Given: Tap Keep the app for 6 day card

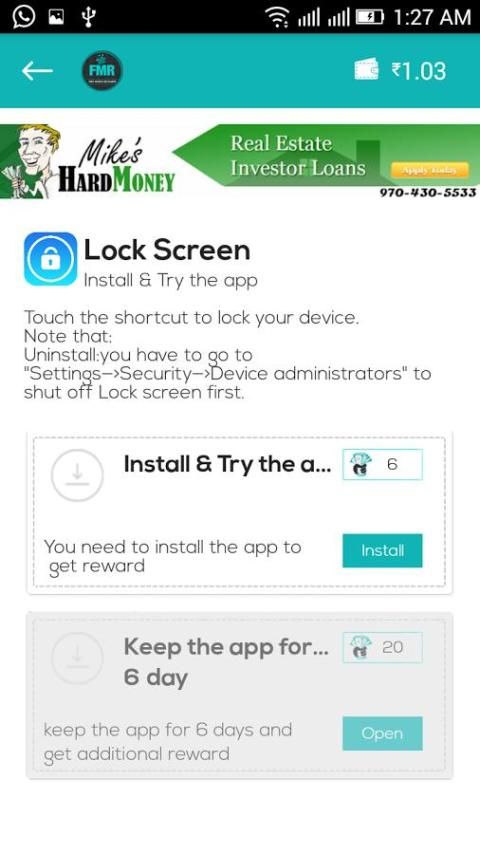Looking at the screenshot, I should pyautogui.click(x=239, y=696).
